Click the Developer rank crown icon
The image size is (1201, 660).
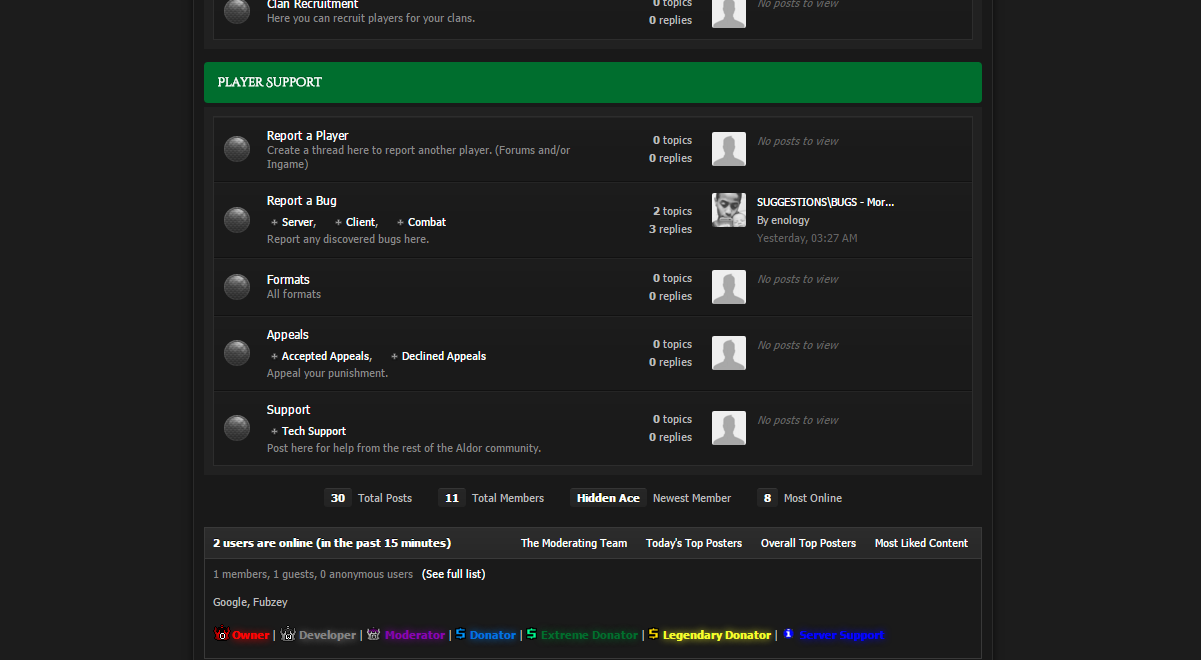pos(288,634)
